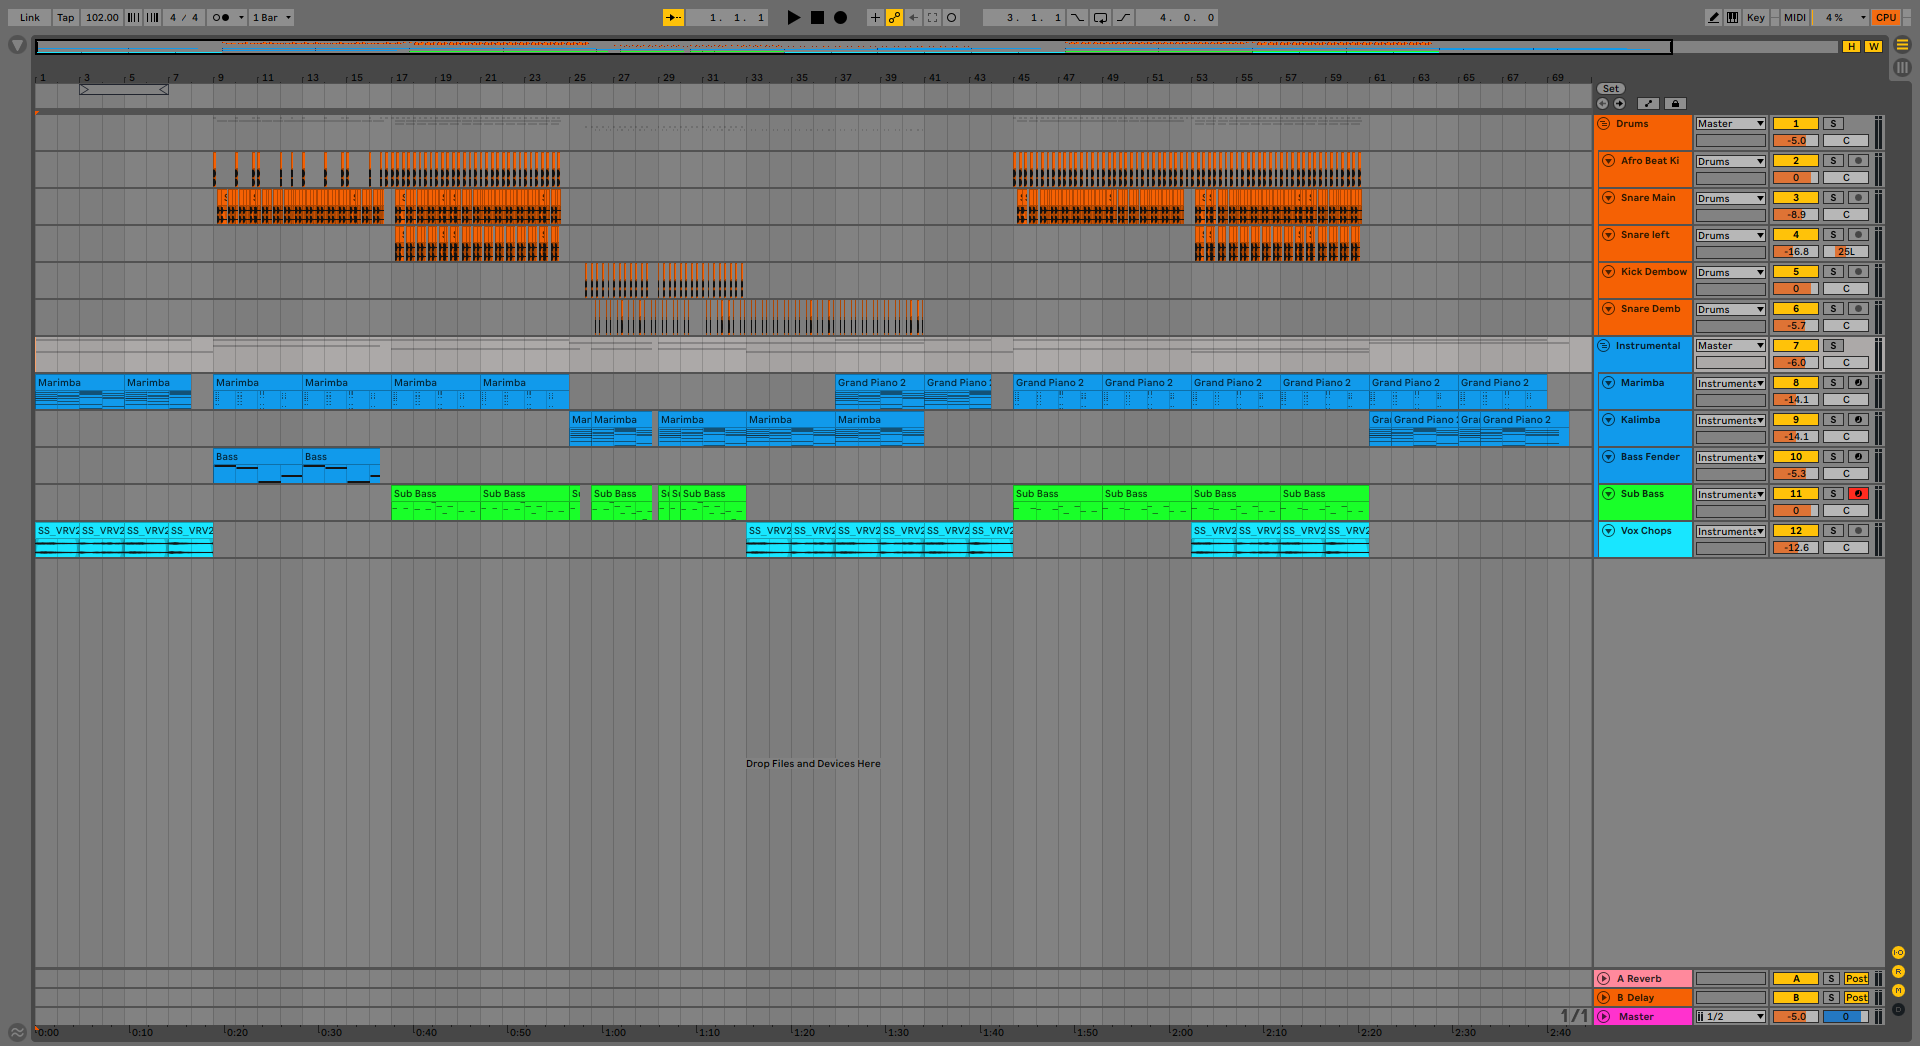This screenshot has width=1920, height=1046.
Task: Start playback with the Play button
Action: [x=793, y=17]
